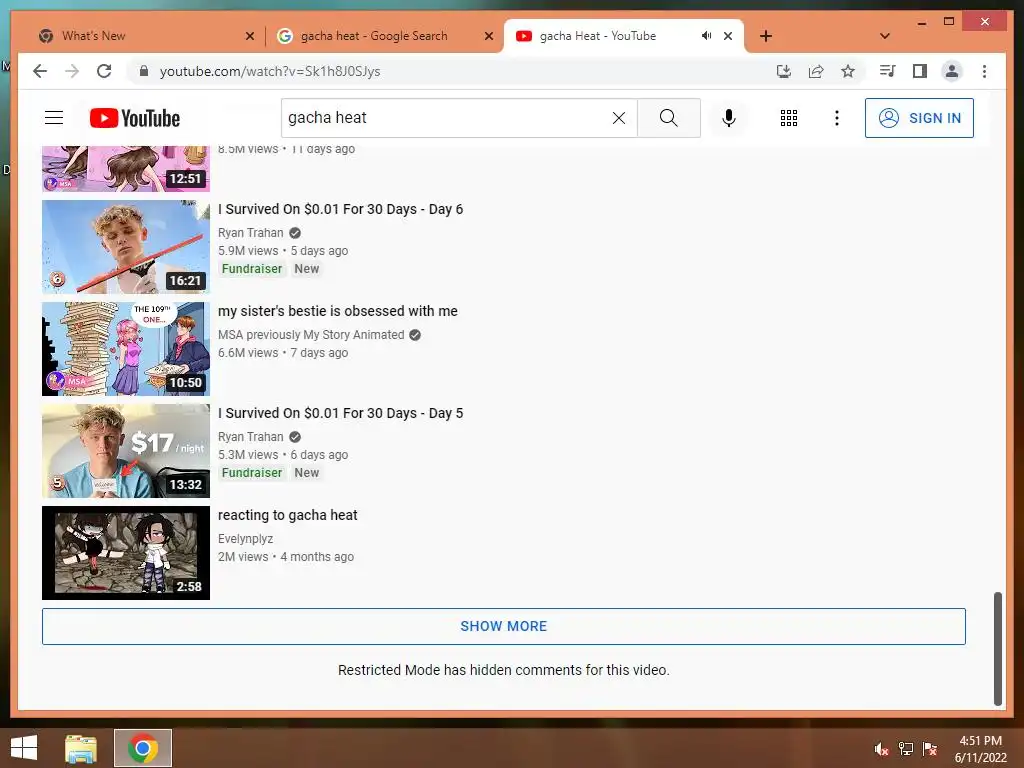The image size is (1024, 768).
Task: Open YouTube settings three-dot menu
Action: pos(837,118)
